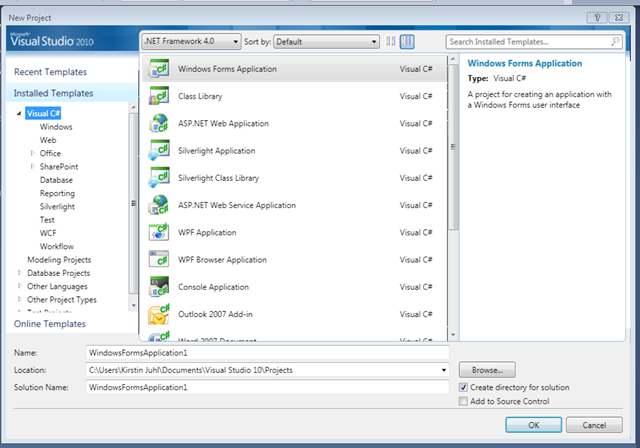Screen dimensions: 640x448
Task: Open the Sort by Default dropdown
Action: [x=326, y=42]
